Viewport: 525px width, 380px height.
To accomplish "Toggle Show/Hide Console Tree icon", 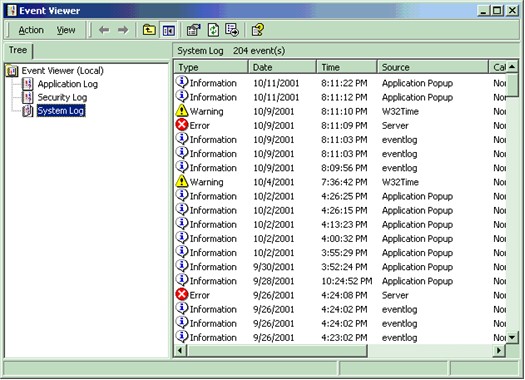I will (169, 30).
